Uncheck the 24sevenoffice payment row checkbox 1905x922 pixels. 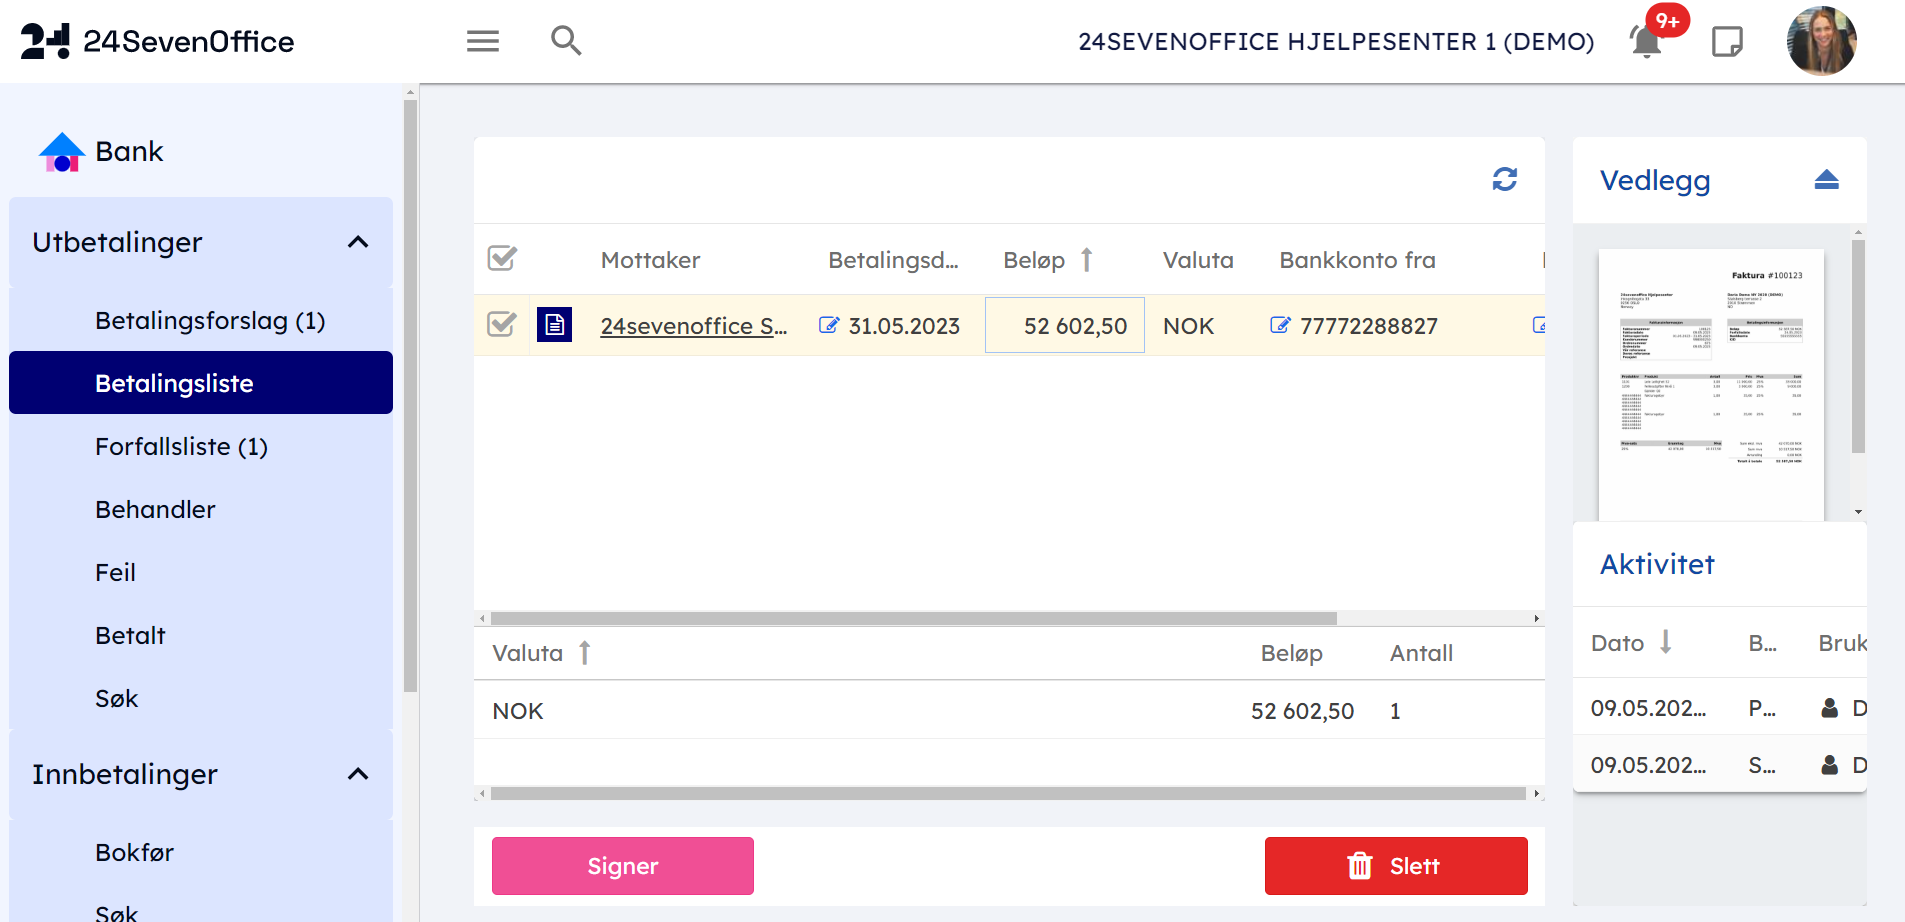(x=502, y=325)
